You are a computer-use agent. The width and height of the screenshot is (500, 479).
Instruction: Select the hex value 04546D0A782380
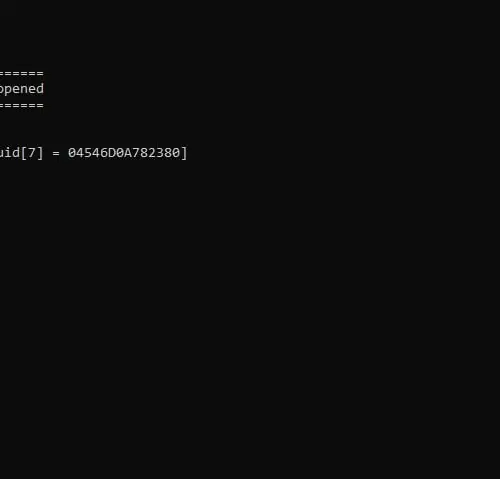tap(124, 153)
